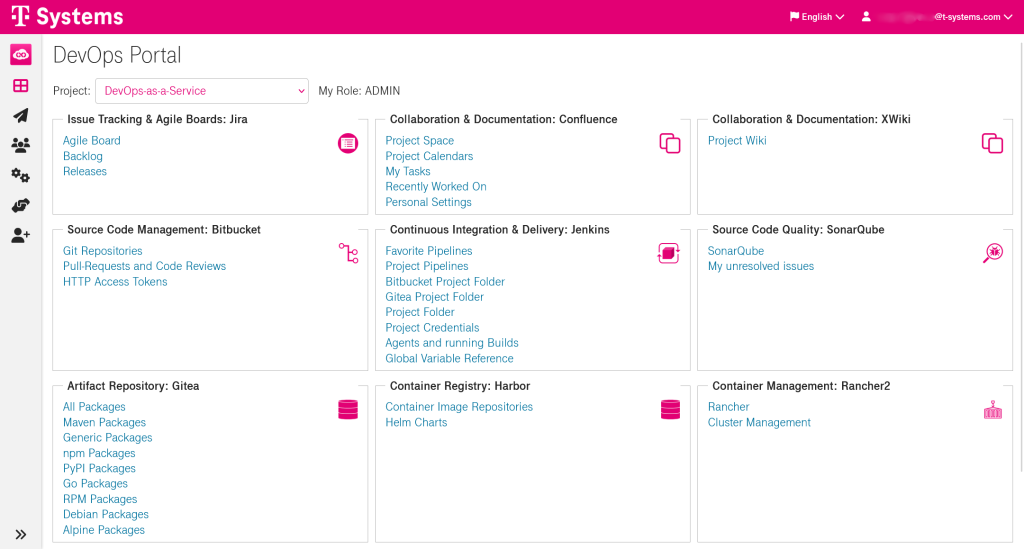
Task: Click the Jira card icon
Action: pos(348,143)
